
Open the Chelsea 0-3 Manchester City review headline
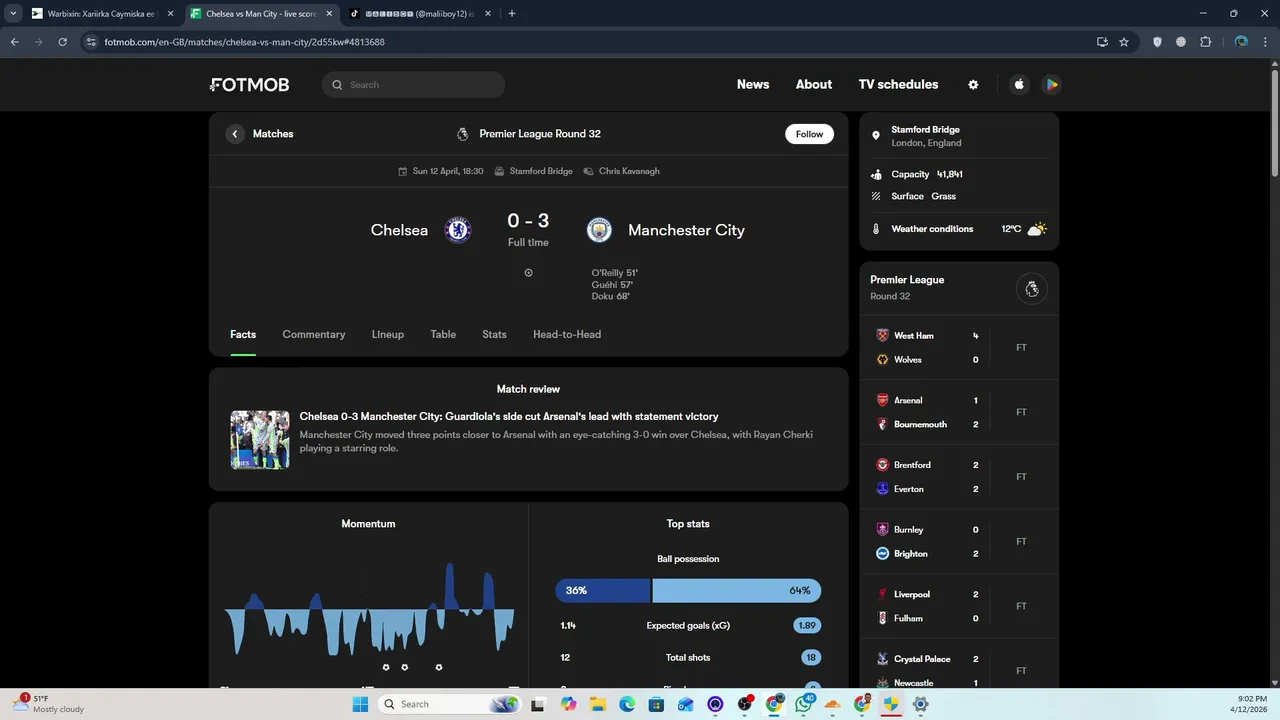click(509, 417)
